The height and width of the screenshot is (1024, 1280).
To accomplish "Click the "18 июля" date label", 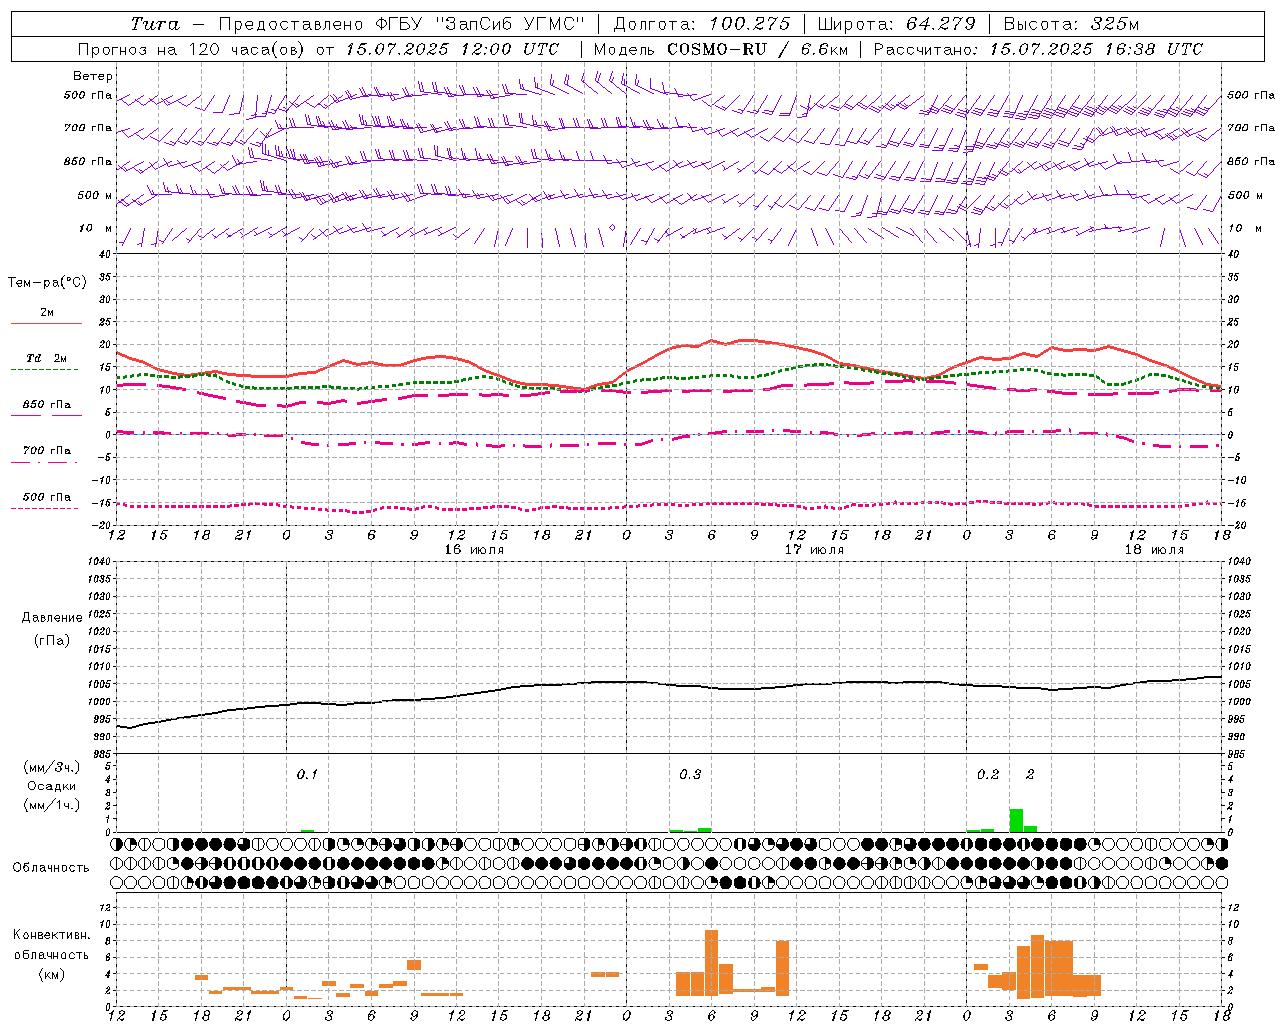I will 1154,550.
